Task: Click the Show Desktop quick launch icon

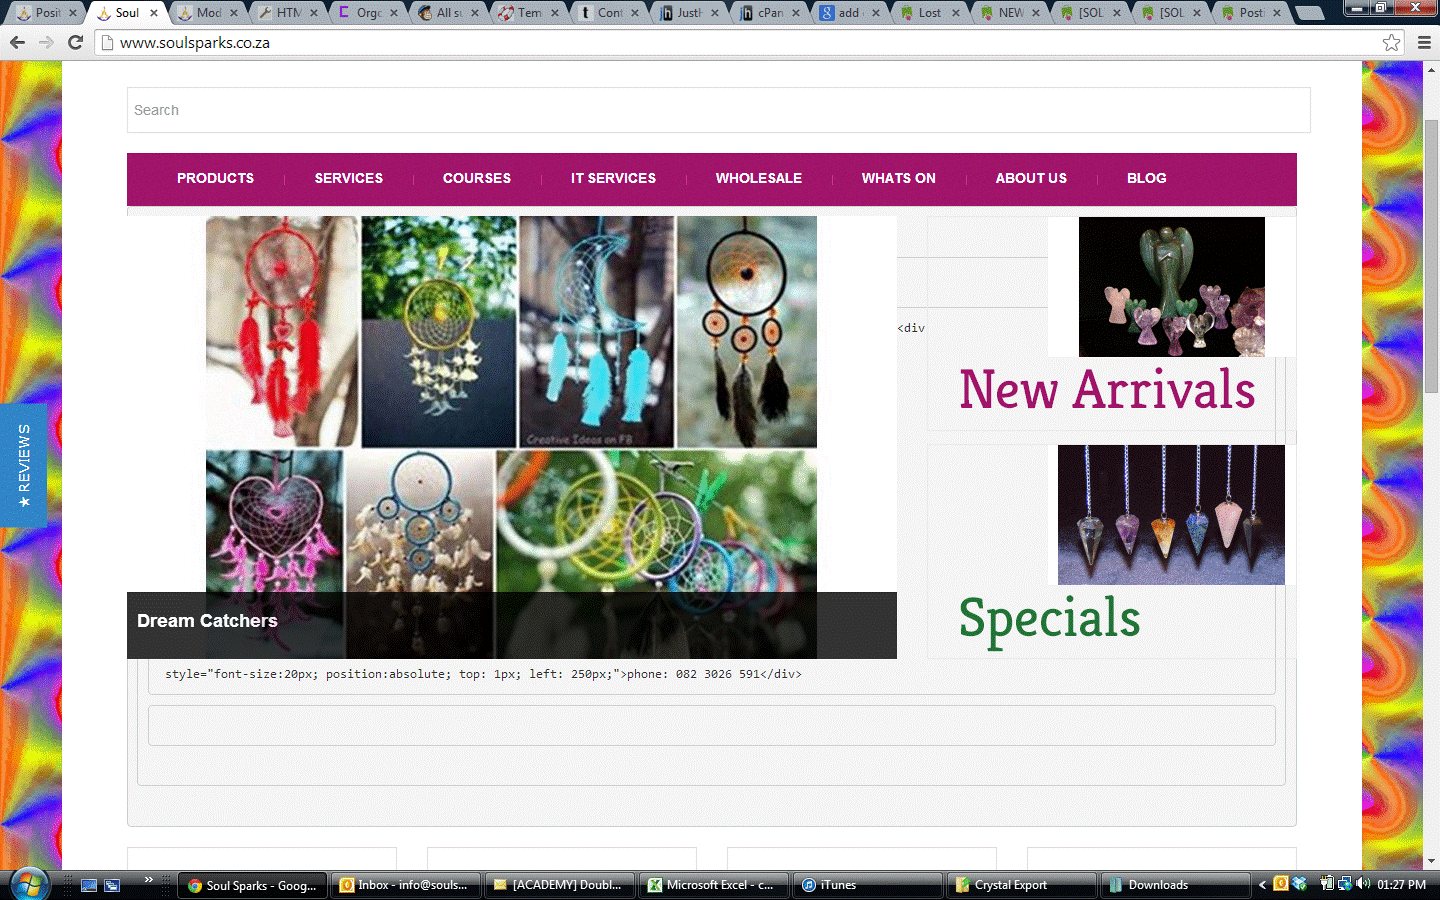Action: 89,885
